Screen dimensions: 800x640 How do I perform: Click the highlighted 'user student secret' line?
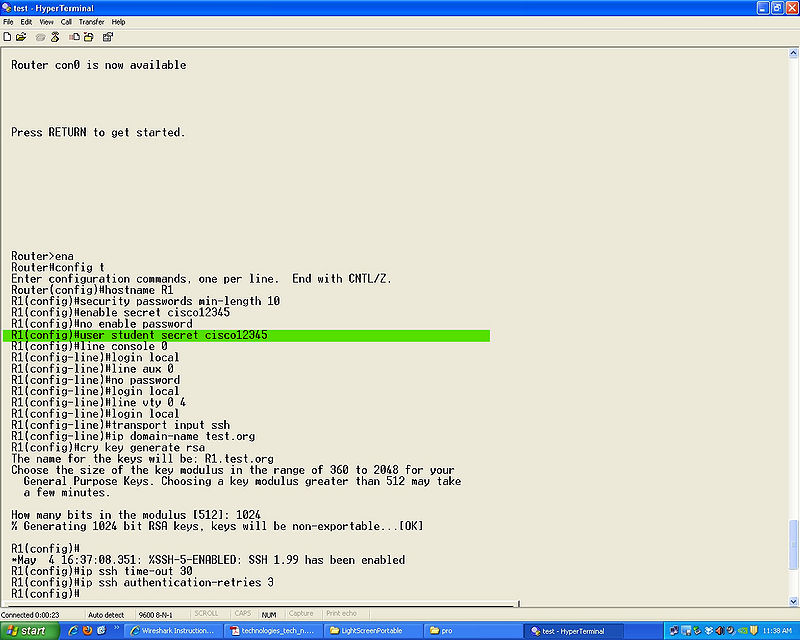(246, 335)
